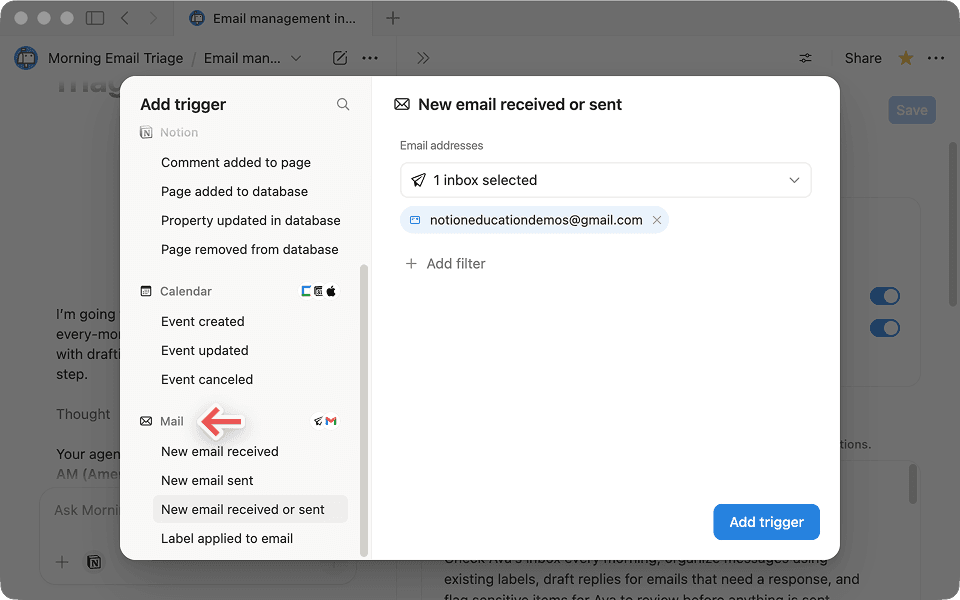Click the Add filter link
960x600 pixels.
446,263
